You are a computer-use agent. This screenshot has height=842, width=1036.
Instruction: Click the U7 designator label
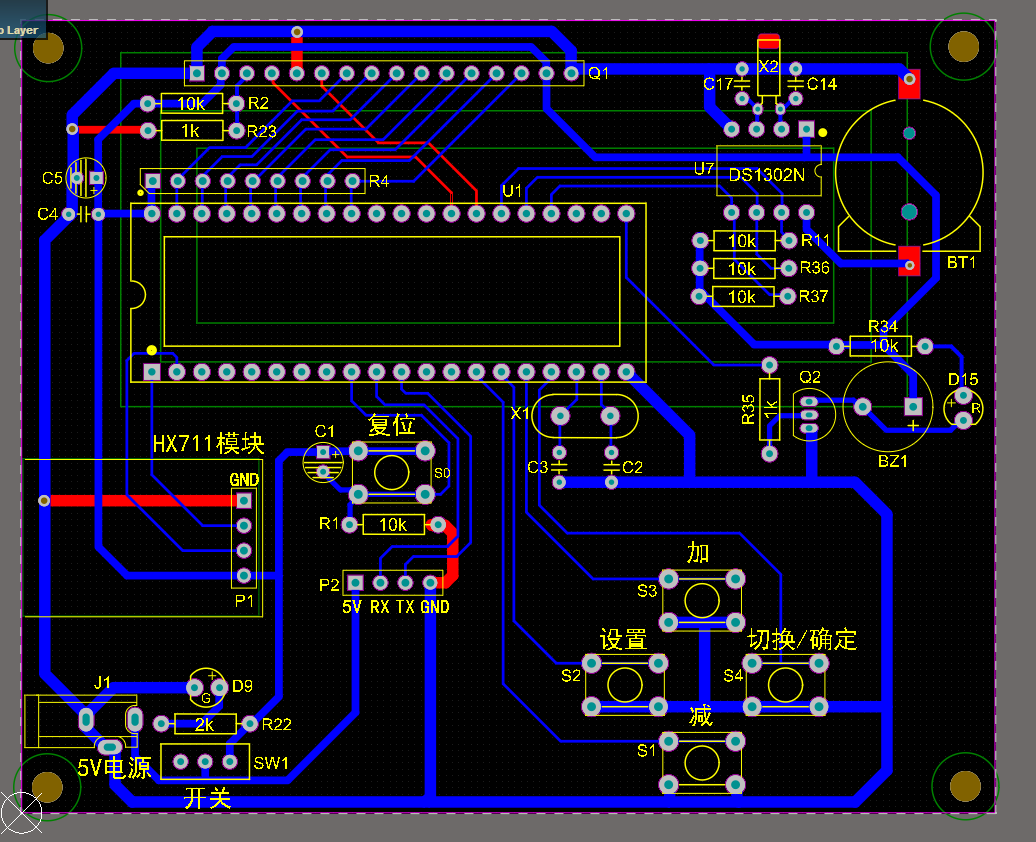[x=704, y=169]
